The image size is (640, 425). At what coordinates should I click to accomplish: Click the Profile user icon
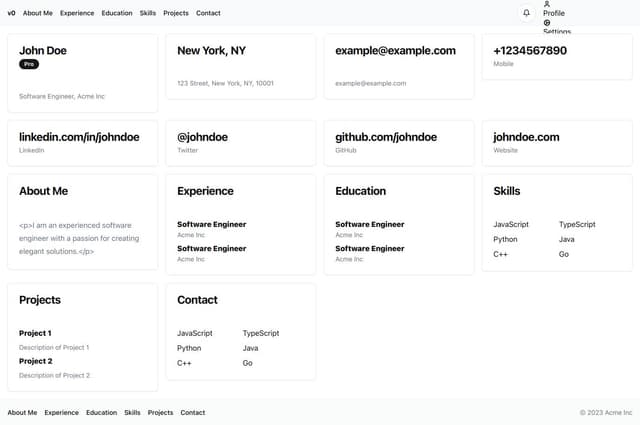tap(547, 4)
